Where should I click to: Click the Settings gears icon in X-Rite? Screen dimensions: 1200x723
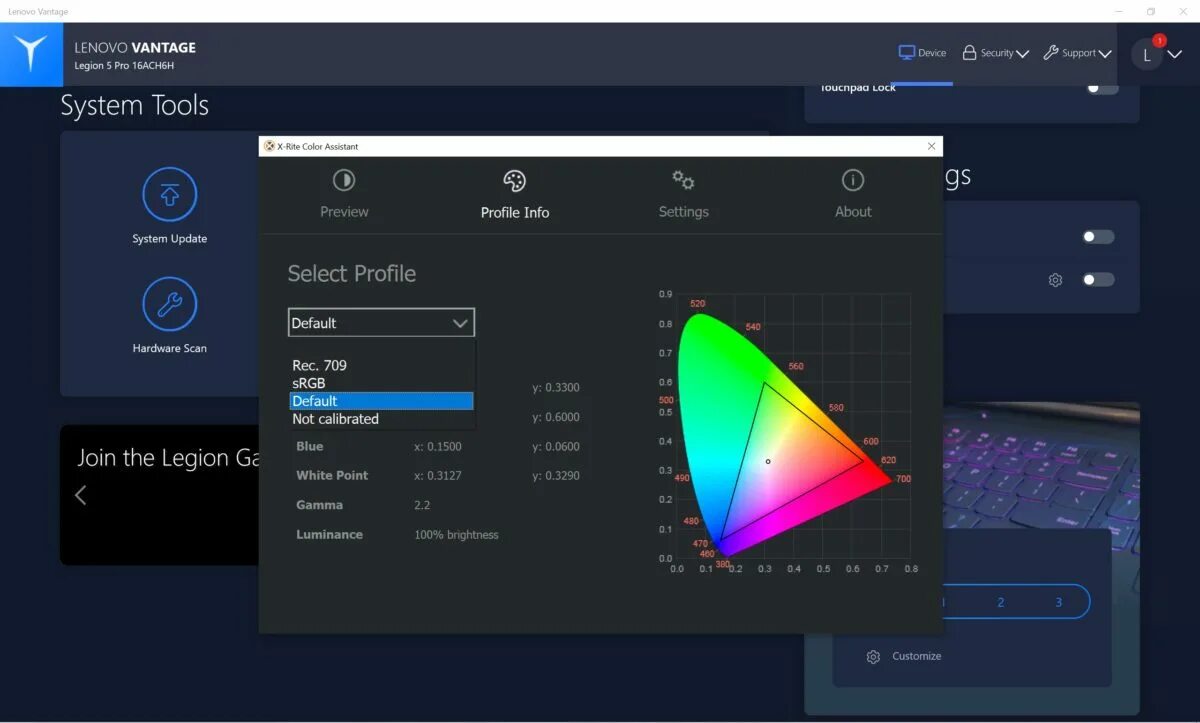point(683,180)
